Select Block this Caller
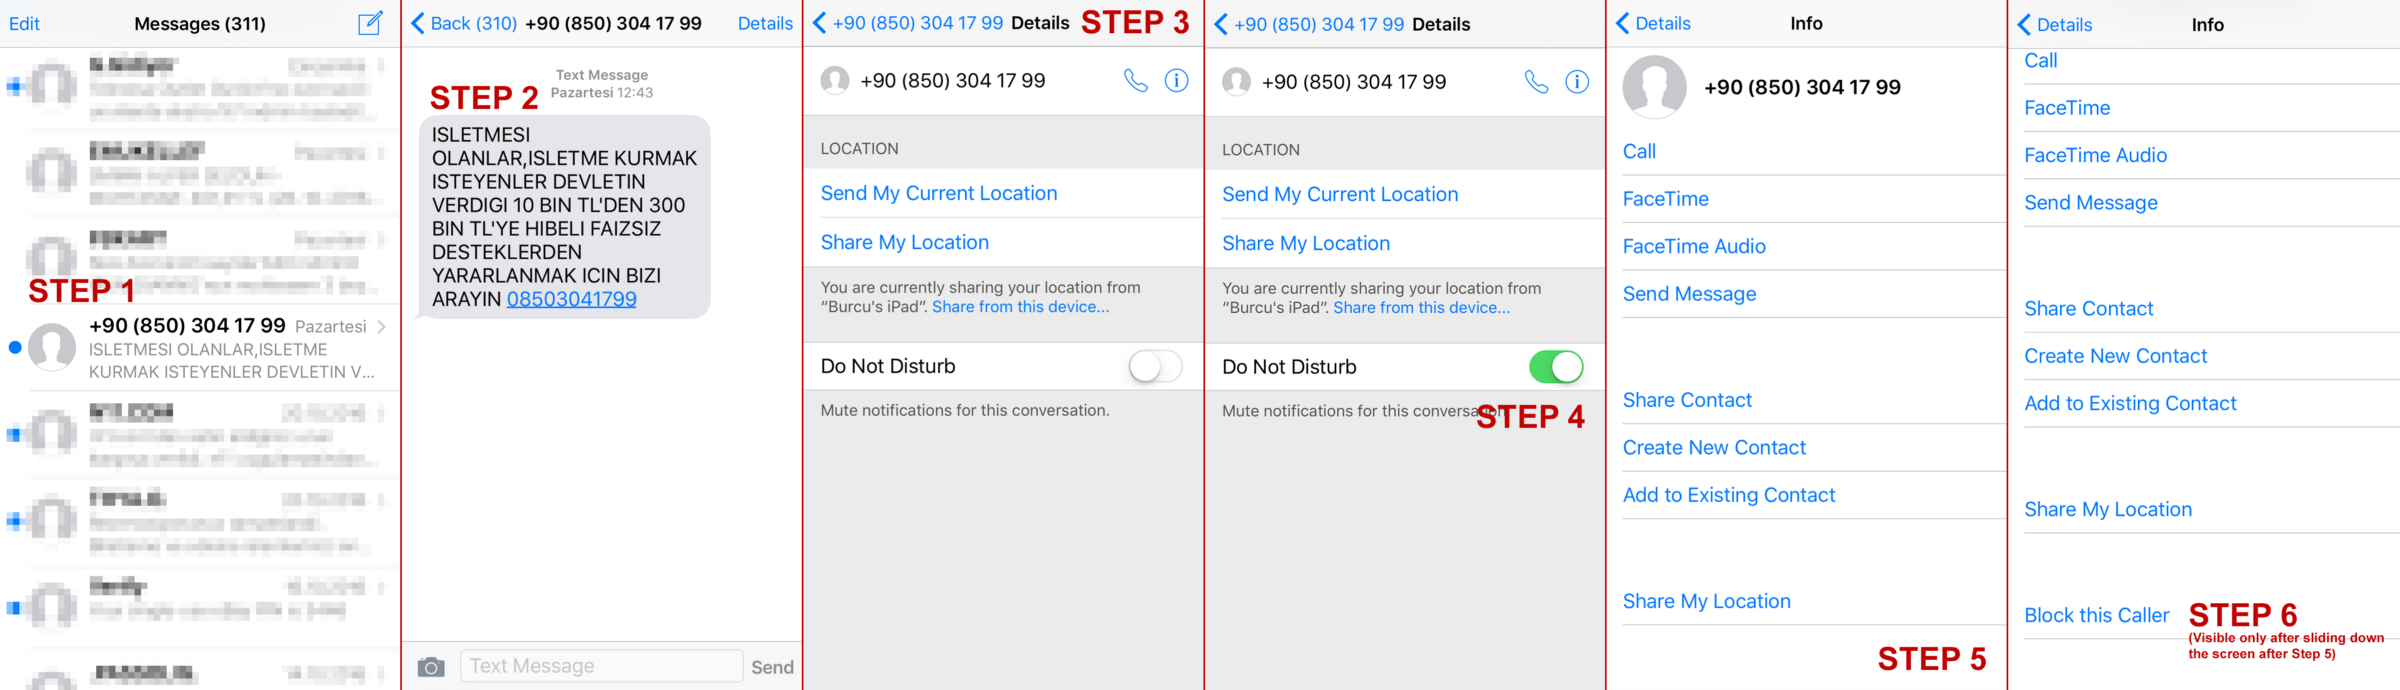Viewport: 2400px width, 690px height. (2096, 615)
